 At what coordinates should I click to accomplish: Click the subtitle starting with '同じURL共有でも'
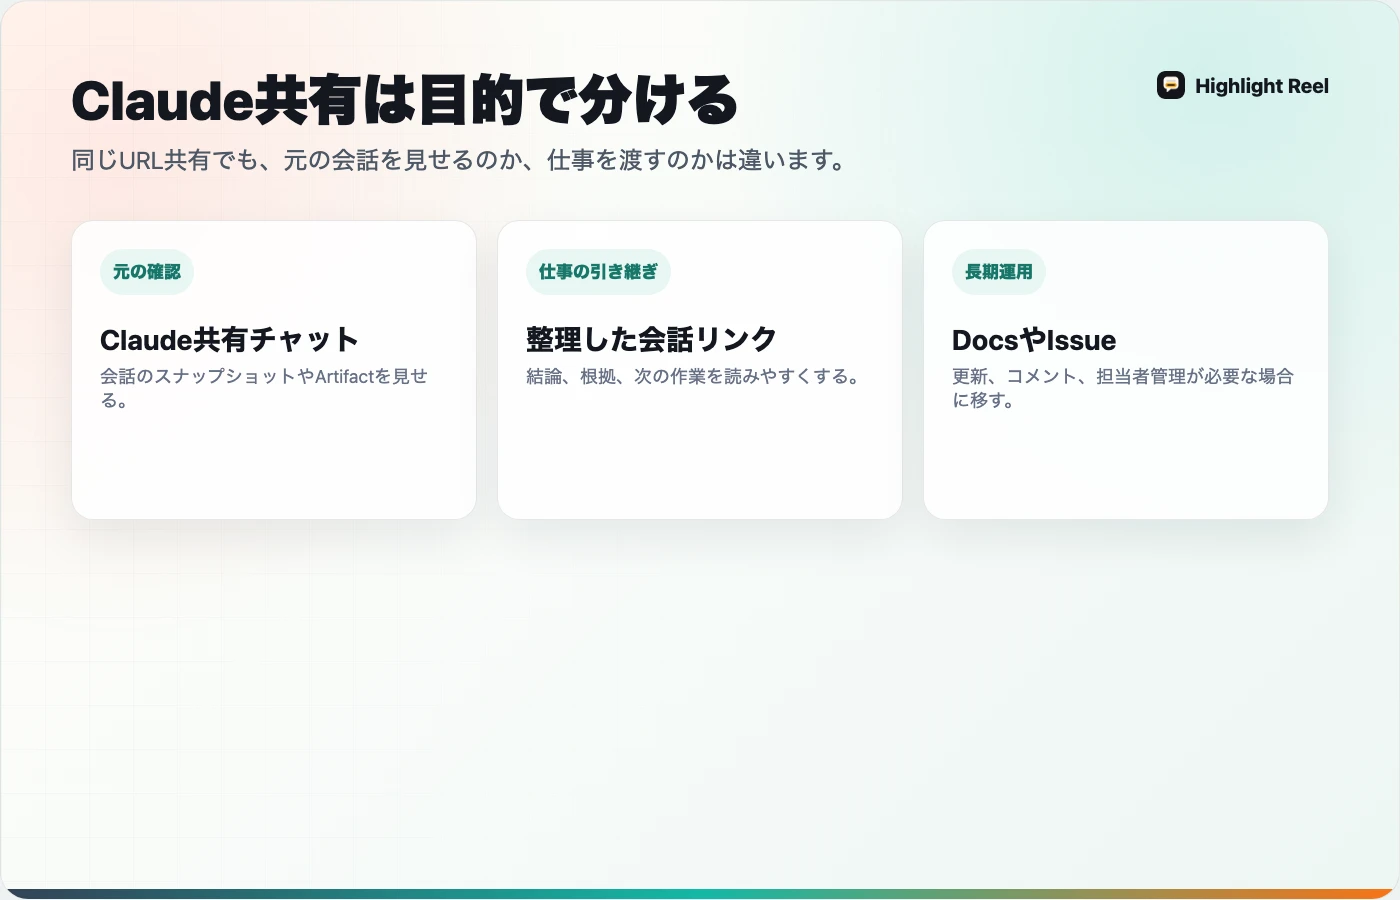pos(461,160)
